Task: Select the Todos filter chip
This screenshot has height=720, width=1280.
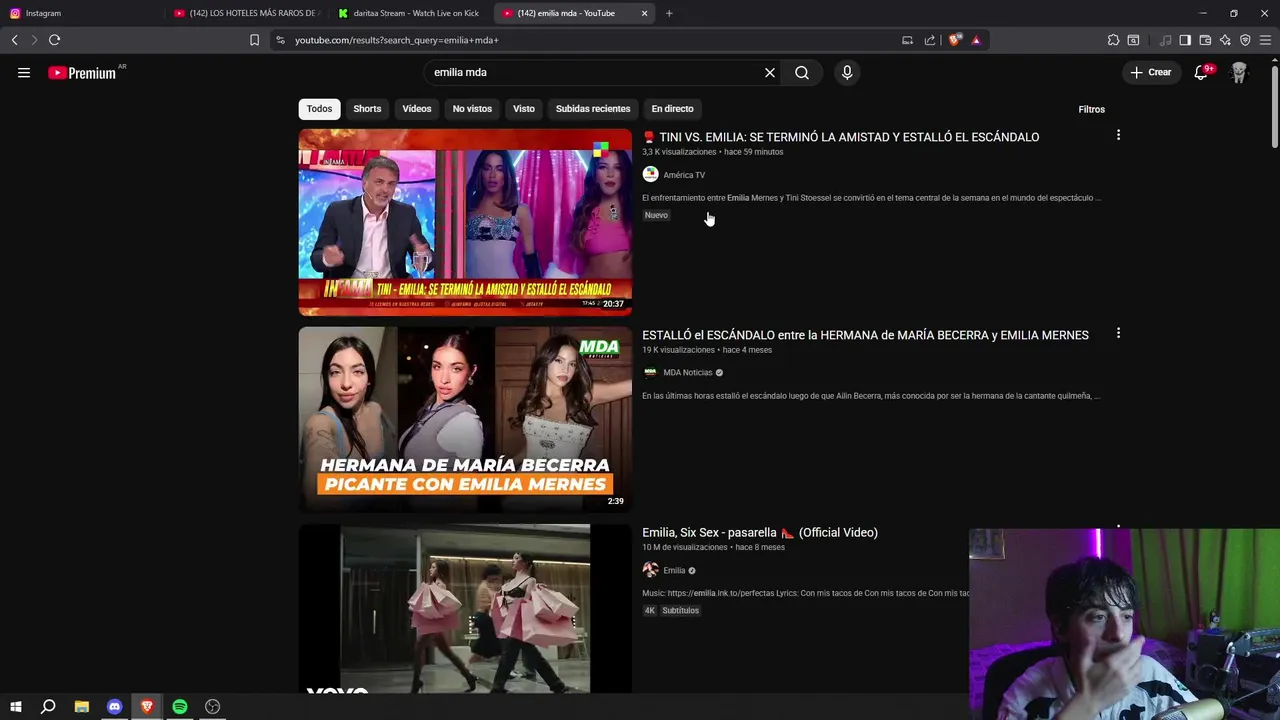Action: pos(319,108)
